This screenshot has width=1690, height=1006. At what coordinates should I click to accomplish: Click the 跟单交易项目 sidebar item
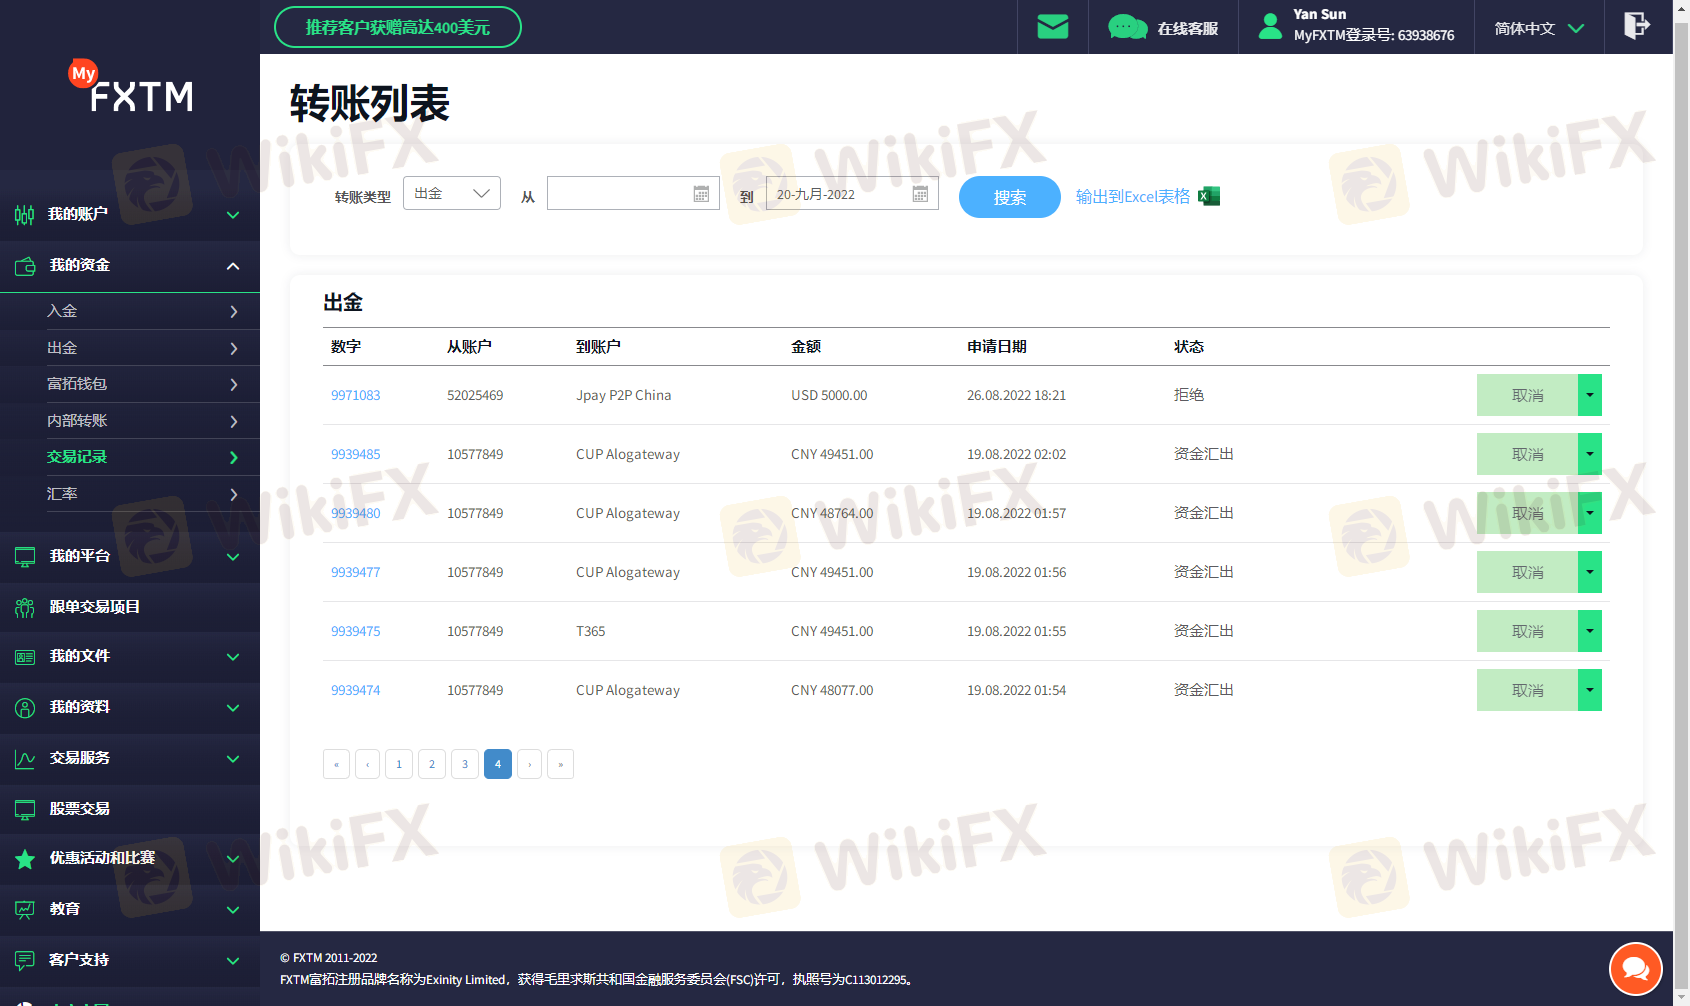pyautogui.click(x=130, y=607)
